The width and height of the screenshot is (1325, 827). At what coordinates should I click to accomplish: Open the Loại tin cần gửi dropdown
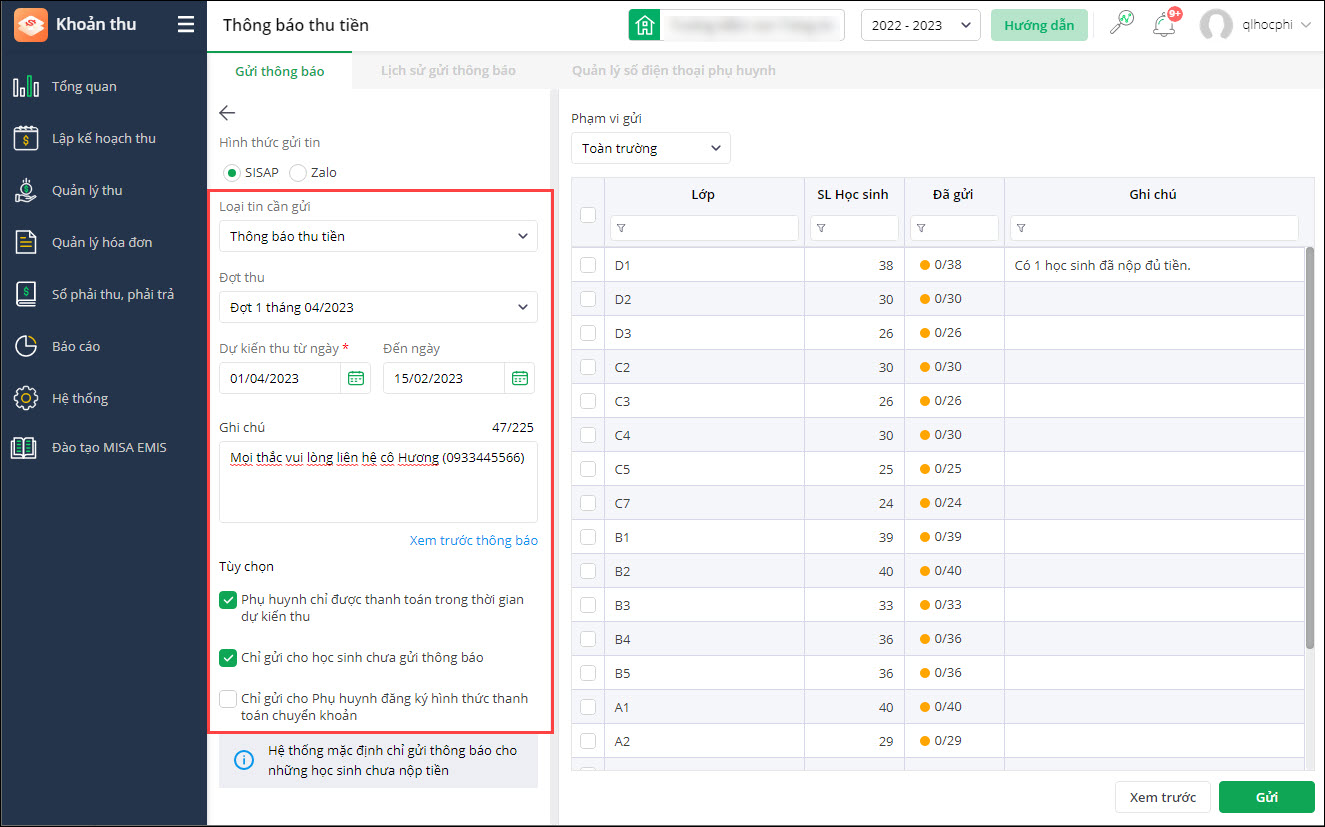tap(378, 236)
